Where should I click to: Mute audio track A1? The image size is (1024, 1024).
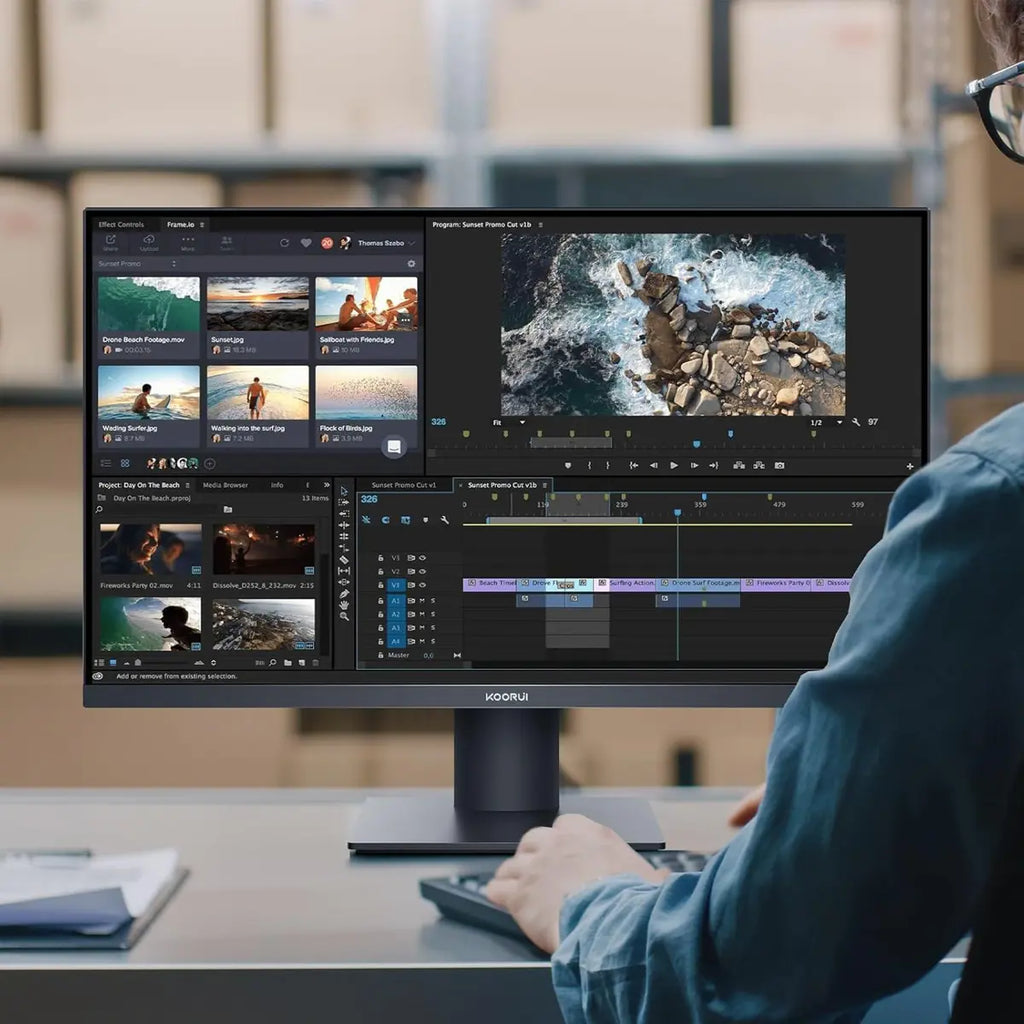click(x=422, y=600)
